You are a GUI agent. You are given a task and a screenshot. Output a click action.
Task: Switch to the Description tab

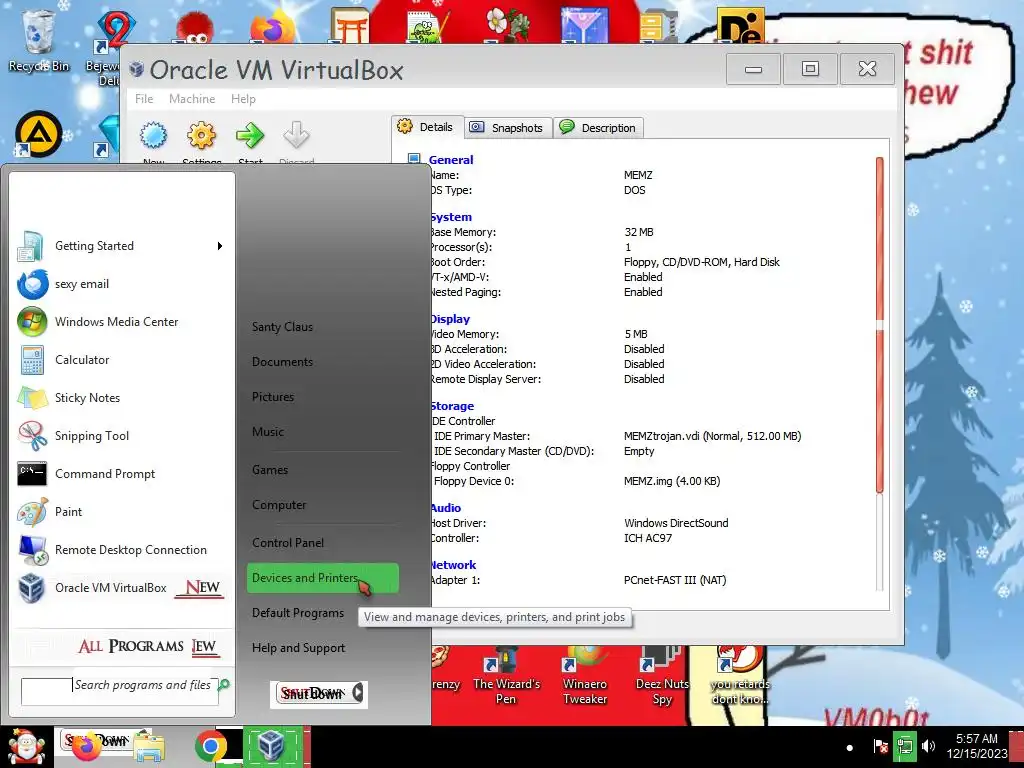(x=600, y=127)
